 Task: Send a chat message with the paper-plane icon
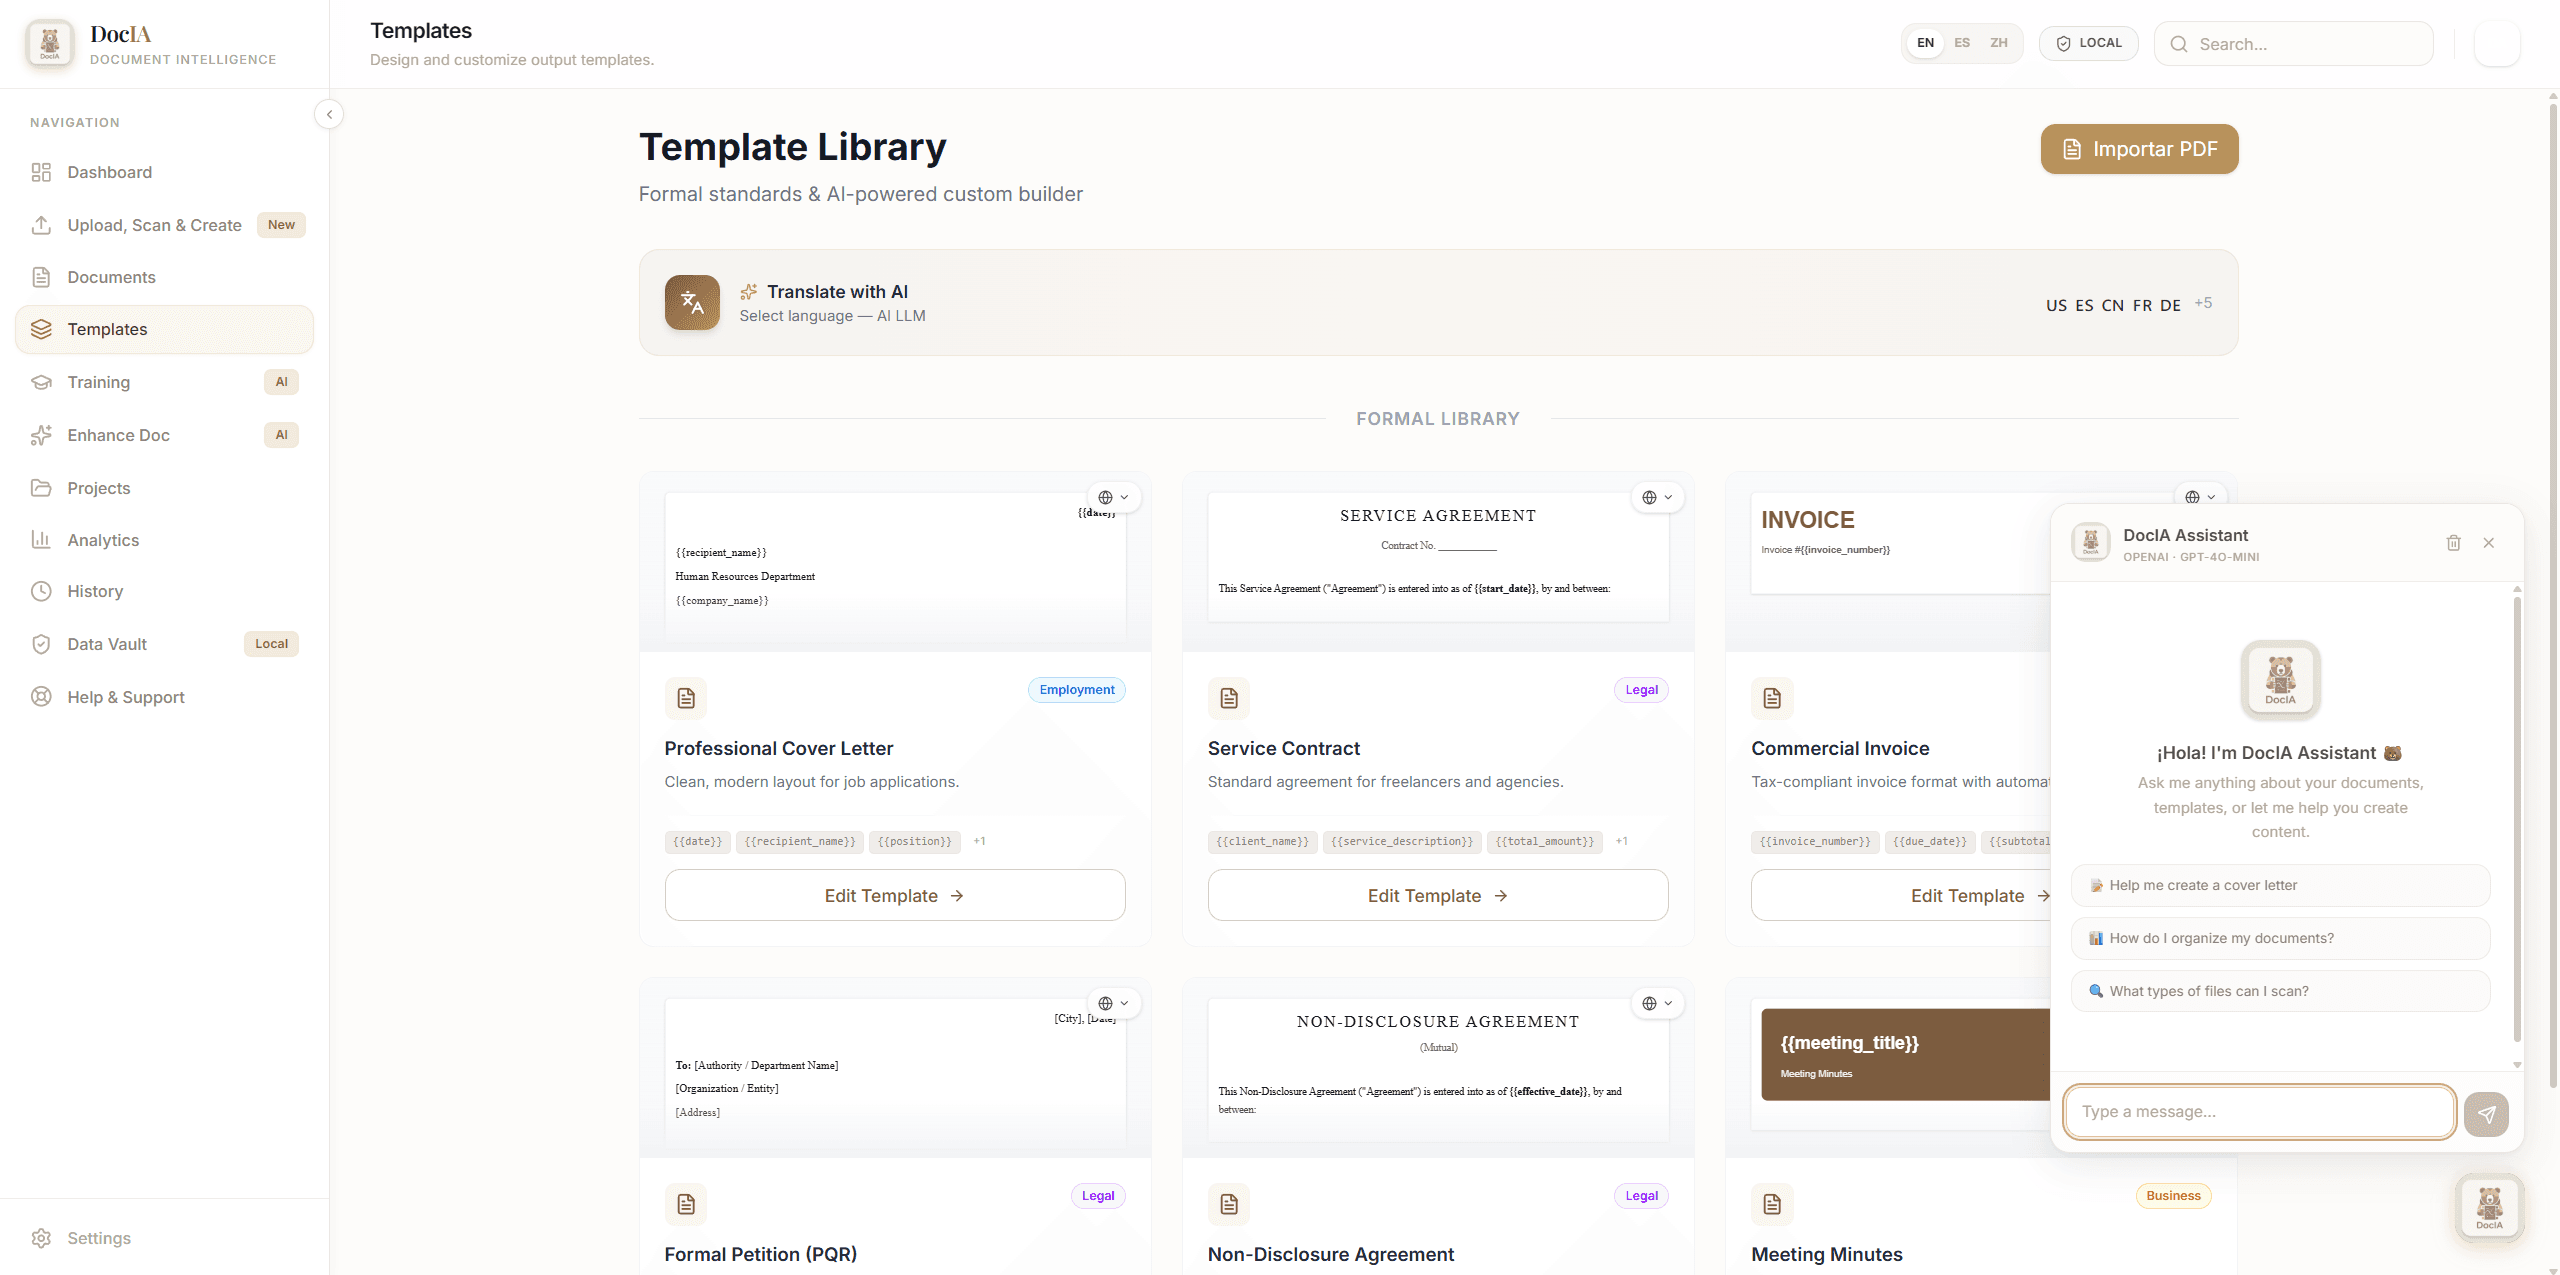coord(2487,1113)
